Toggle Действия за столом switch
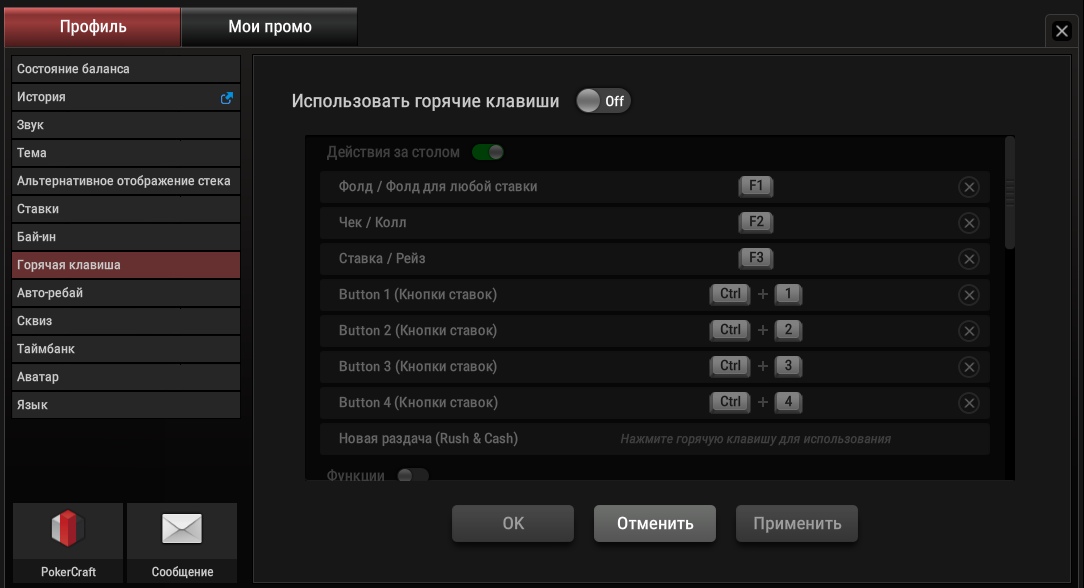Image resolution: width=1084 pixels, height=588 pixels. point(488,152)
